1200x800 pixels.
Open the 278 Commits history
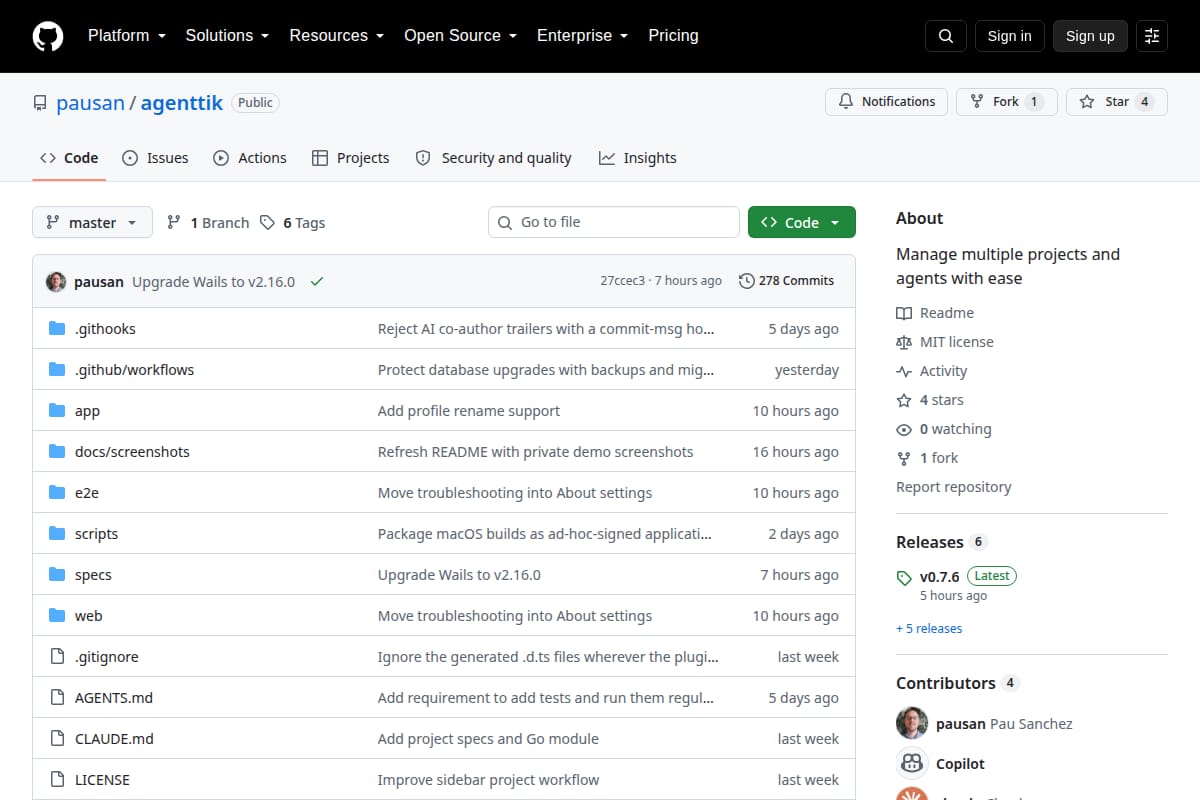click(x=786, y=281)
